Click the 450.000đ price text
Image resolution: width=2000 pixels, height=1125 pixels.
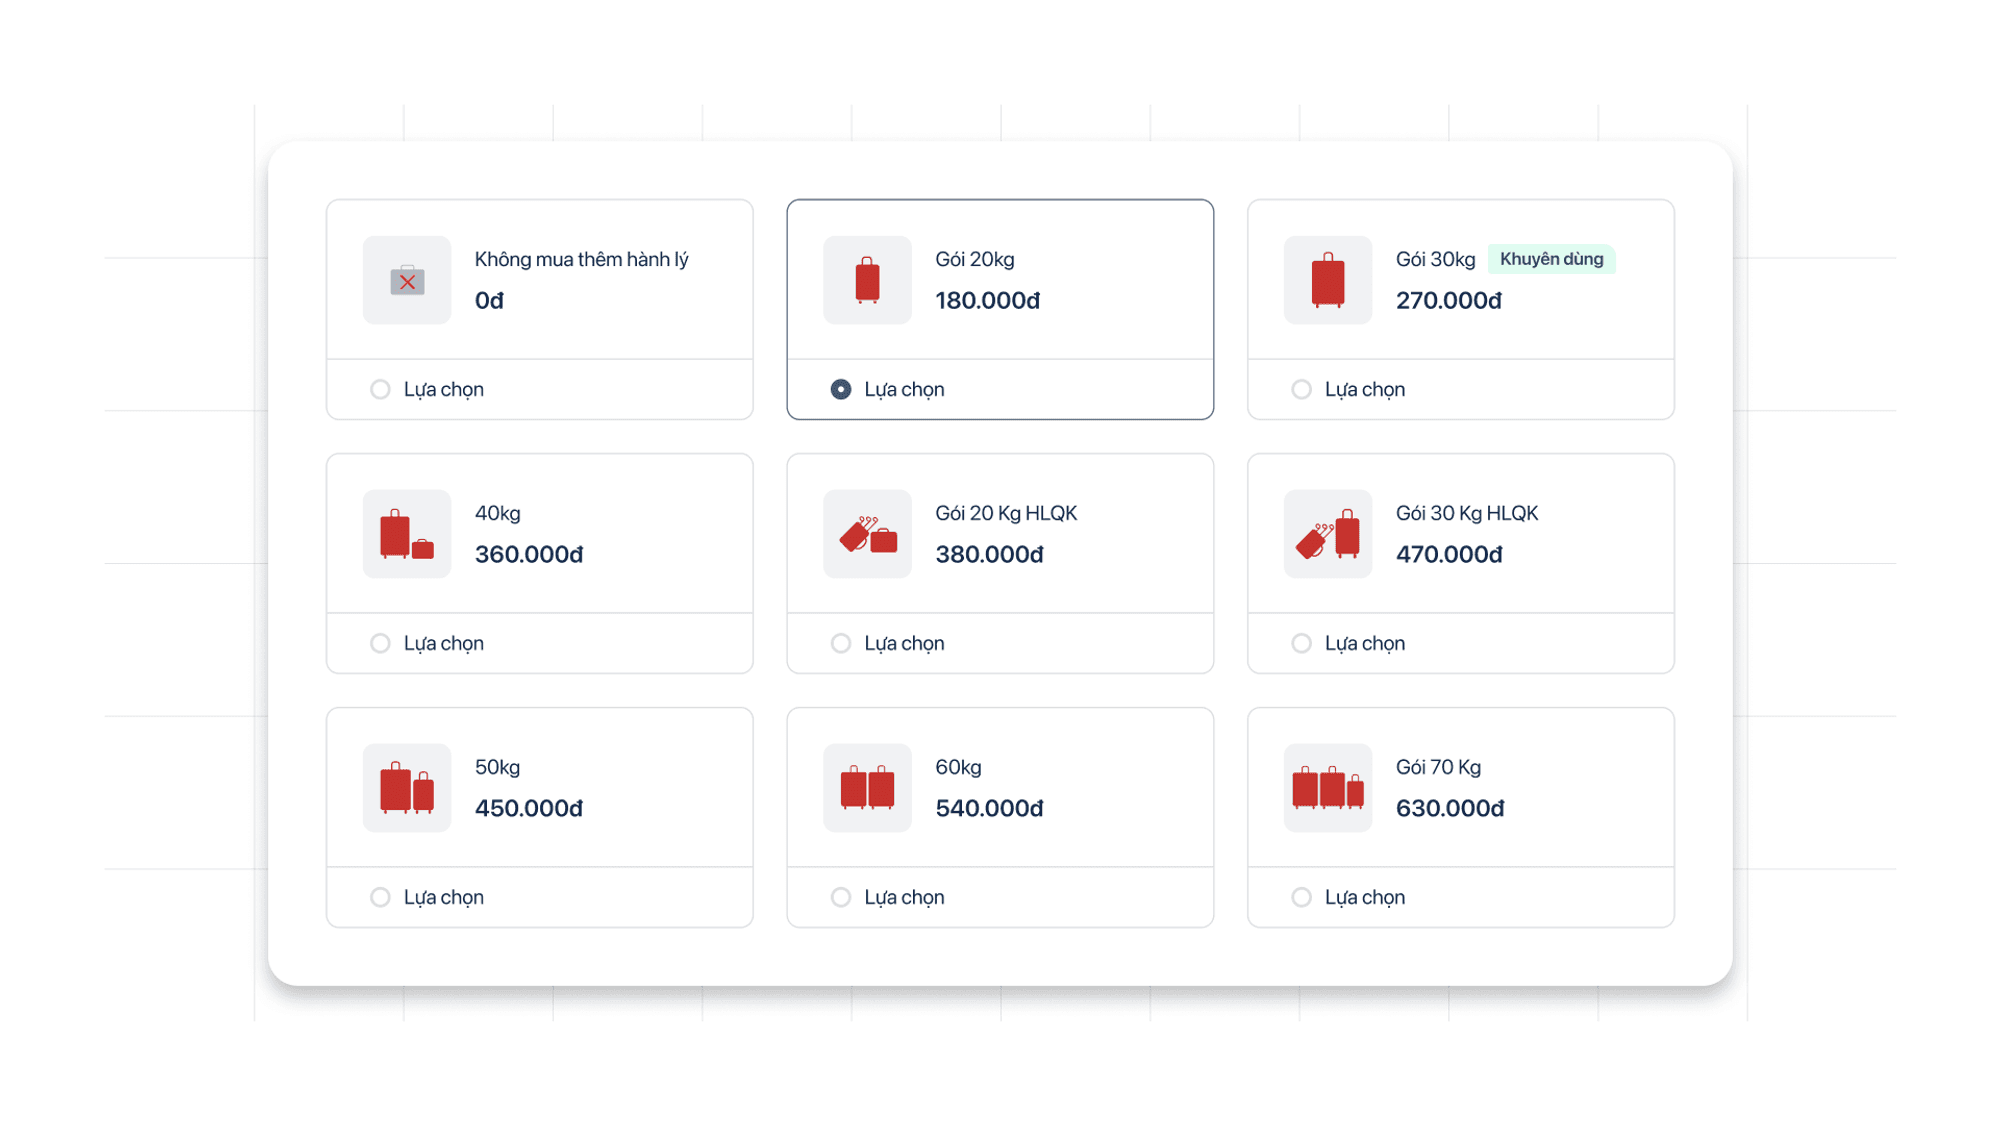point(528,808)
